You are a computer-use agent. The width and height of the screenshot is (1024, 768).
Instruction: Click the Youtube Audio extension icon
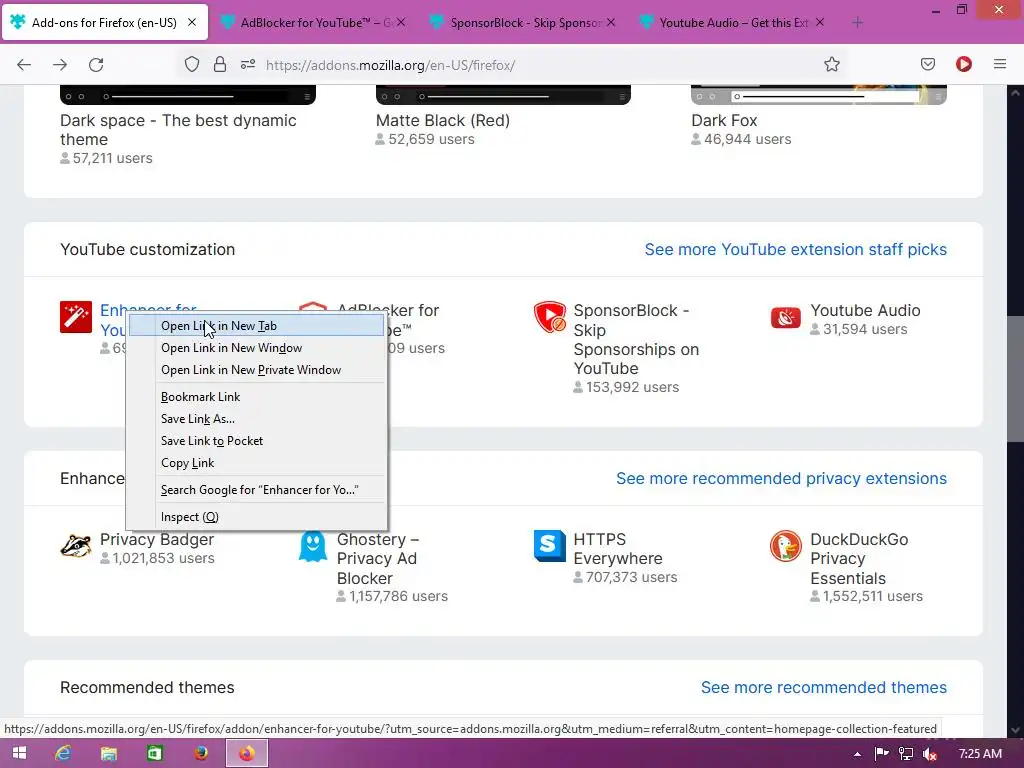click(x=786, y=317)
